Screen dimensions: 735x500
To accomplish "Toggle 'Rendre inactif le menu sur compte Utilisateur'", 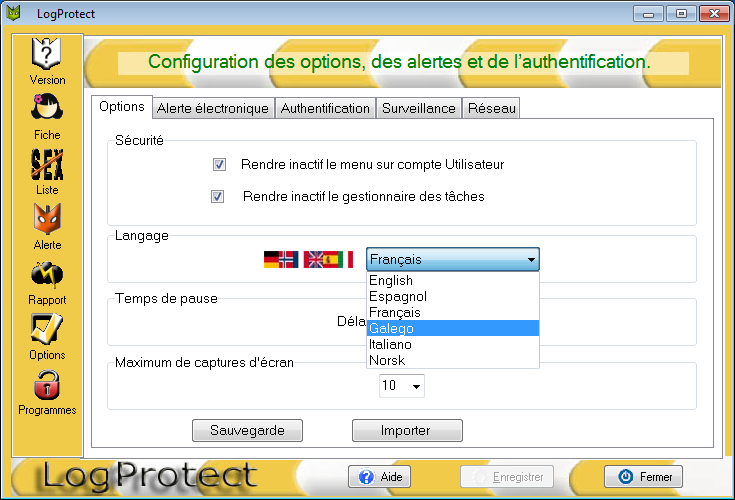I will coord(219,164).
